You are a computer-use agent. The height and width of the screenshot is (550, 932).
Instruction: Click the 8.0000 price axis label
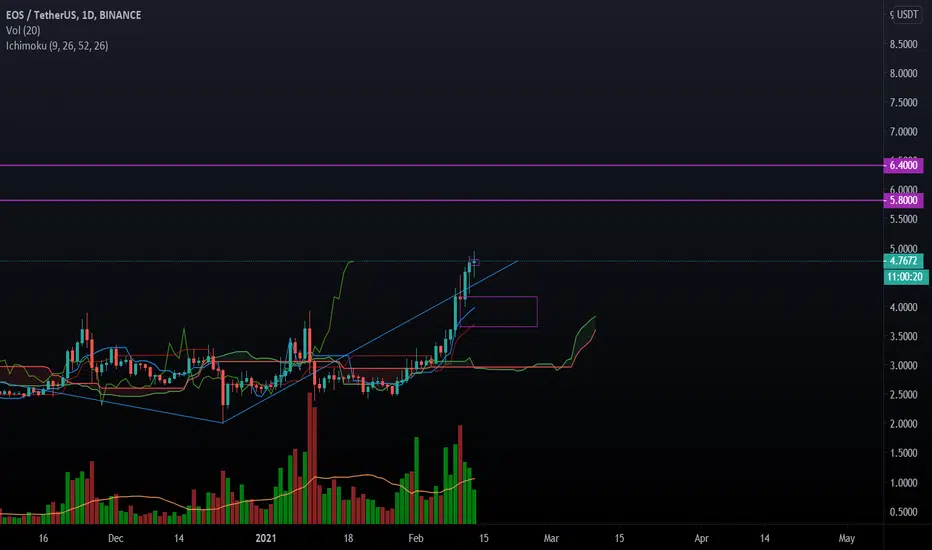click(x=903, y=73)
